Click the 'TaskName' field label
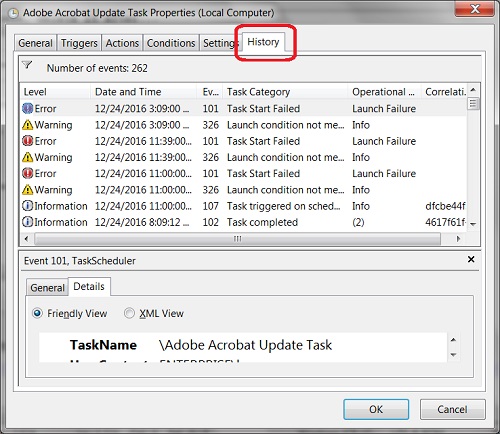The image size is (500, 434). point(103,345)
